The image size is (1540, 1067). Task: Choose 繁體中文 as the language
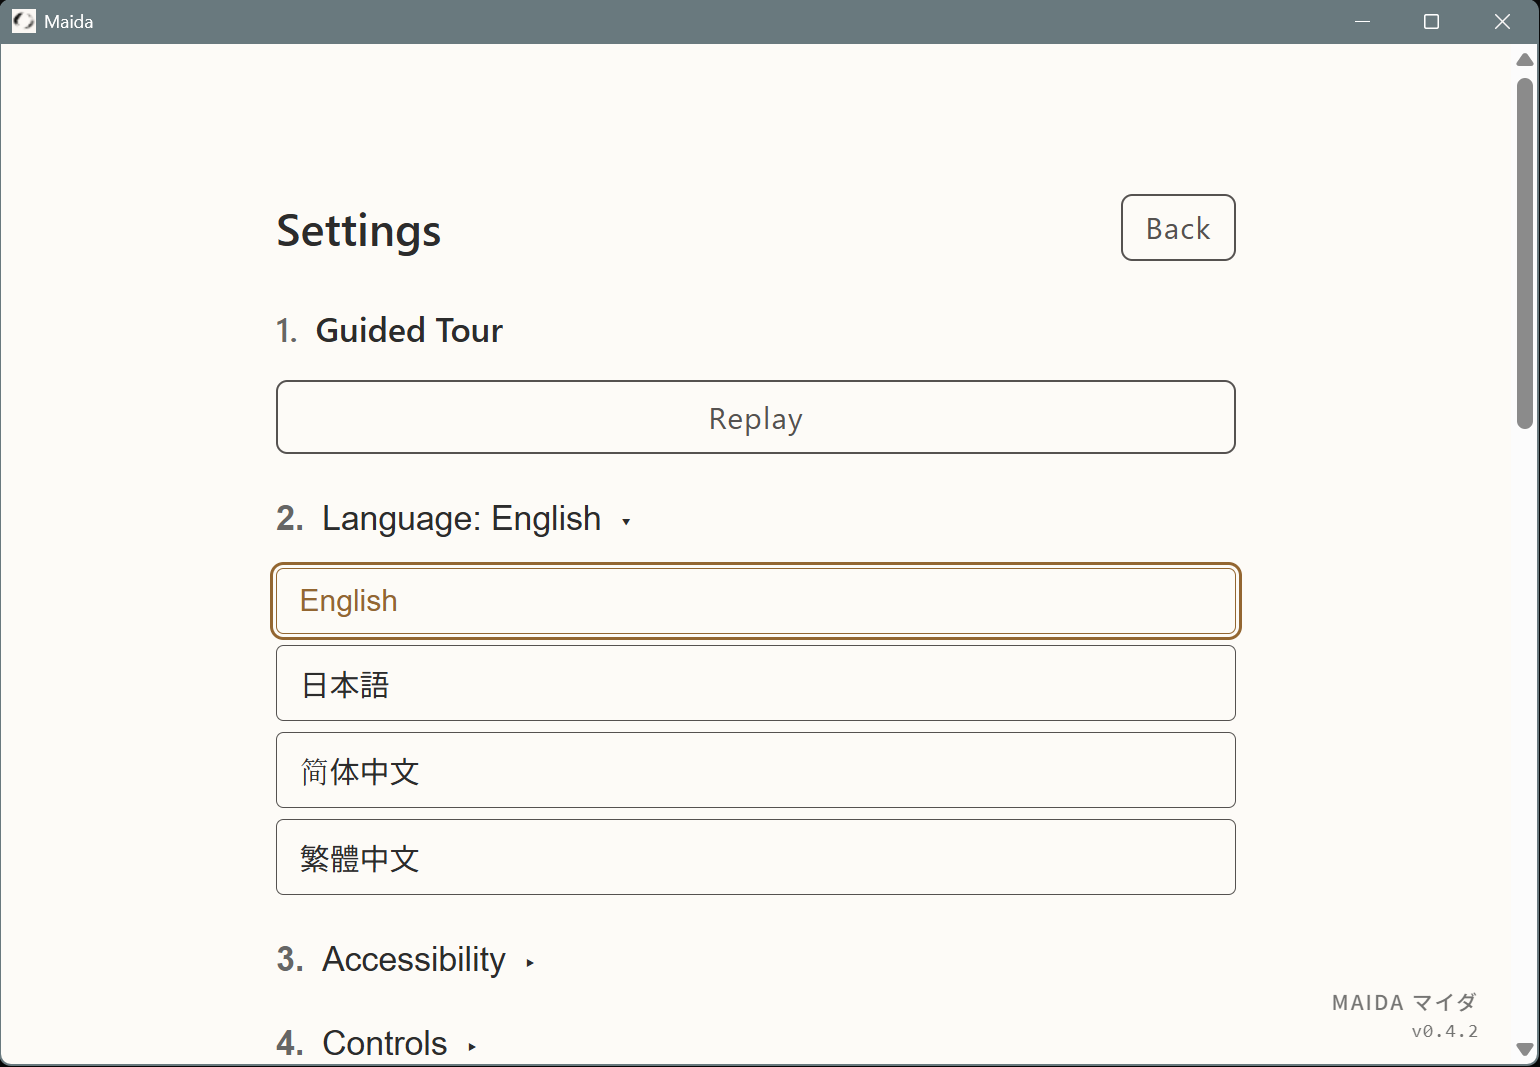click(755, 857)
